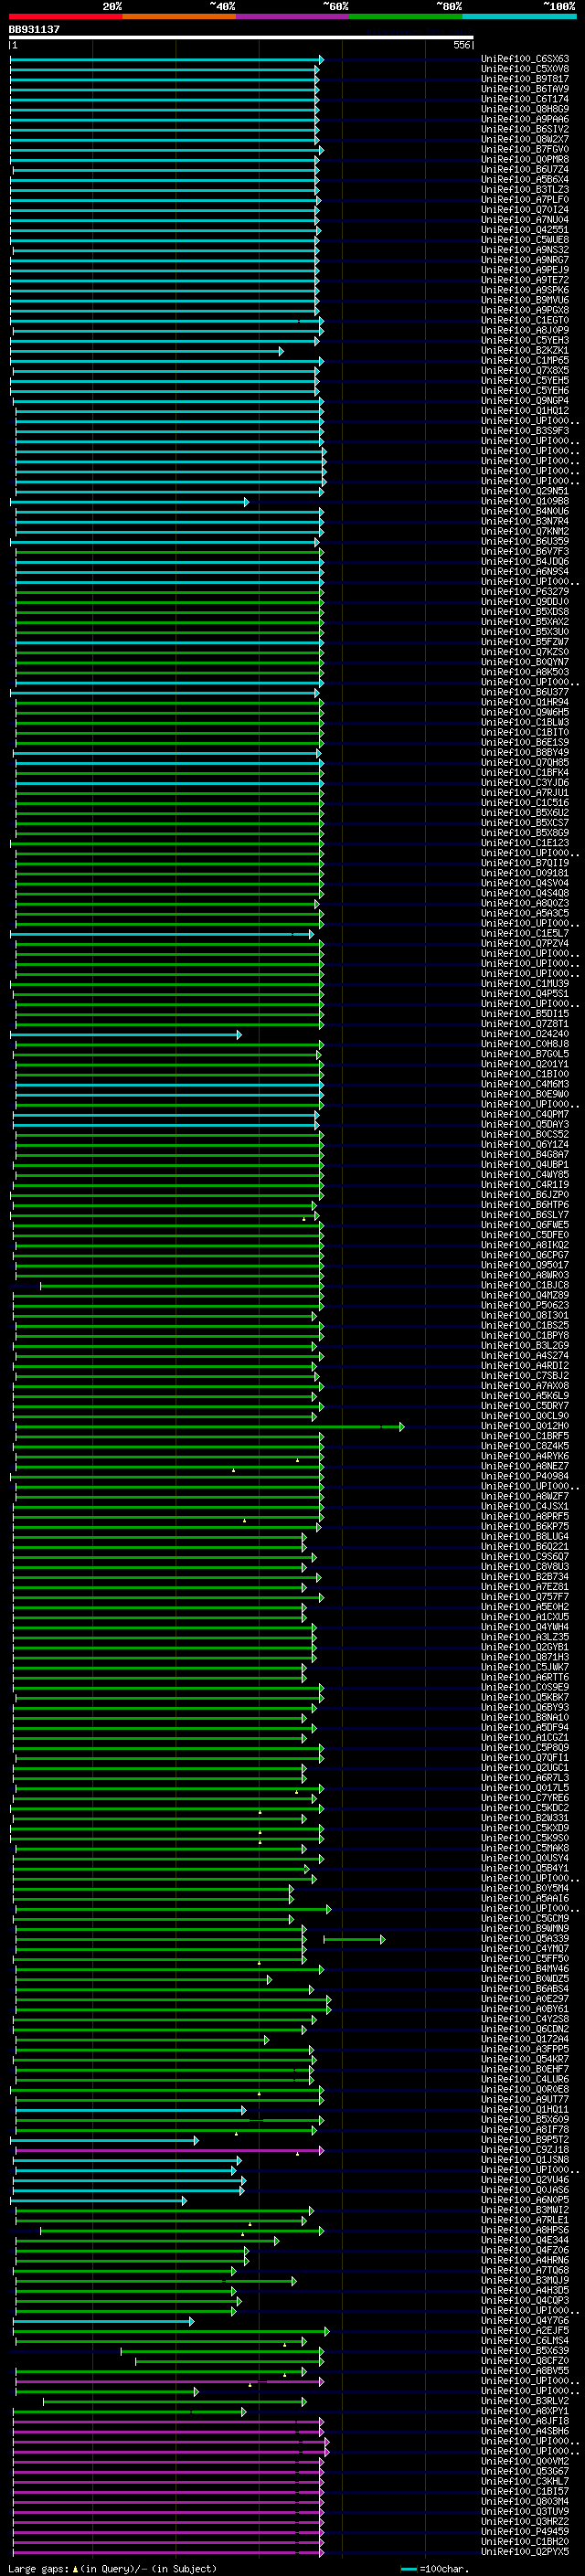Select the UniRef100_B6SIV2 label
Viewport: 585px width, 2576px height.
click(525, 129)
